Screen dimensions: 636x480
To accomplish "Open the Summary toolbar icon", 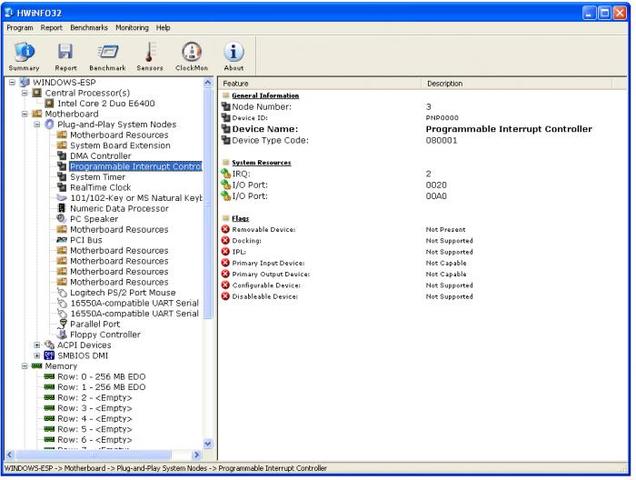I will pos(24,56).
